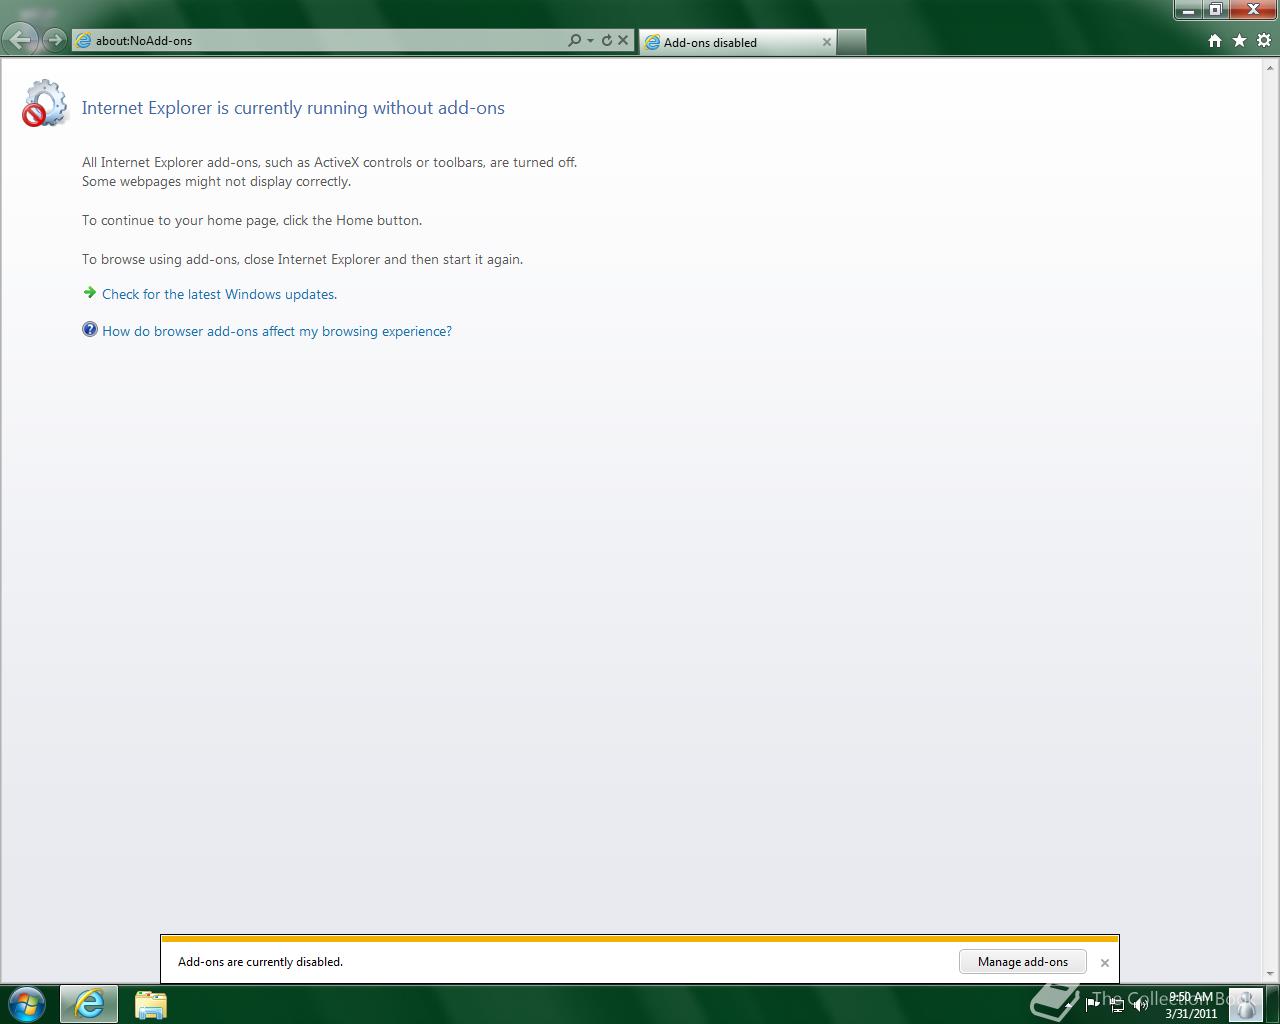This screenshot has height=1024, width=1280.
Task: Stop loading with the address bar X
Action: tap(623, 40)
